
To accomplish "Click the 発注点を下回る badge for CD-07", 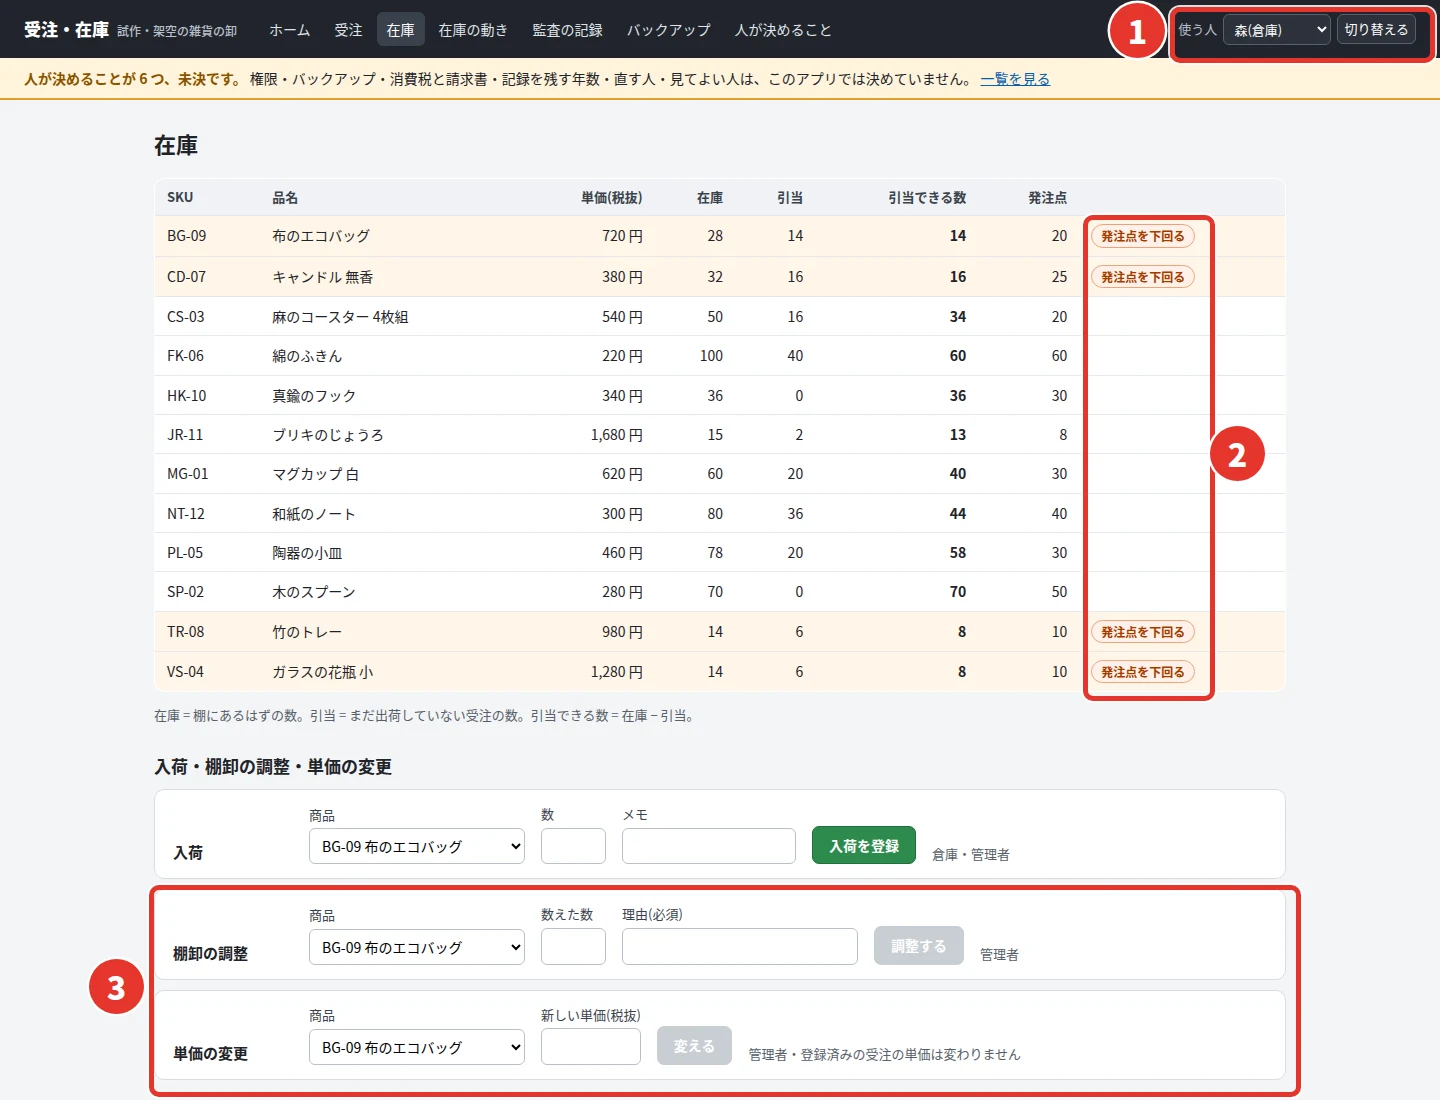I will point(1143,277).
